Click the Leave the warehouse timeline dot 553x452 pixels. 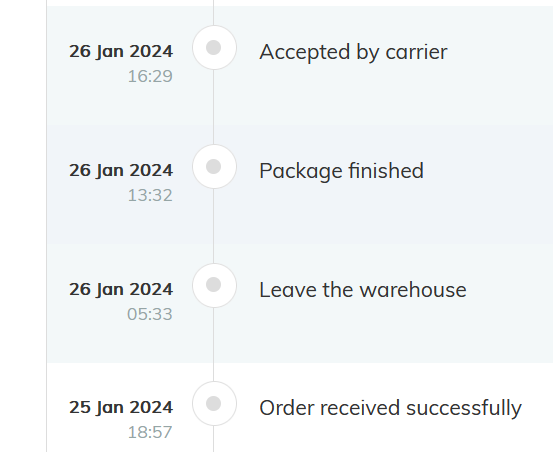pos(214,285)
